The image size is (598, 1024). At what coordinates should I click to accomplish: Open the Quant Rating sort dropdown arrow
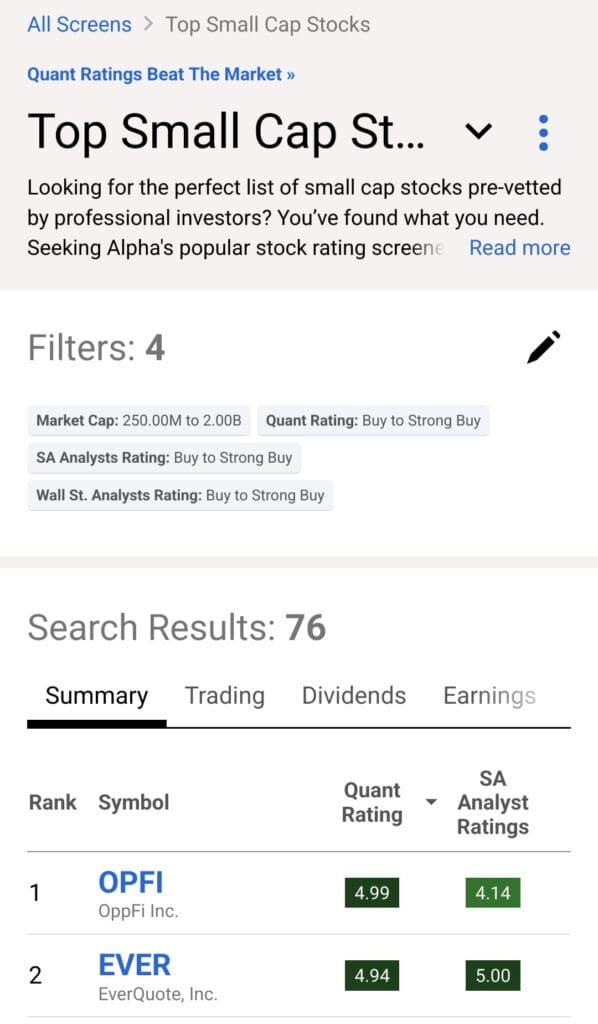pos(430,801)
